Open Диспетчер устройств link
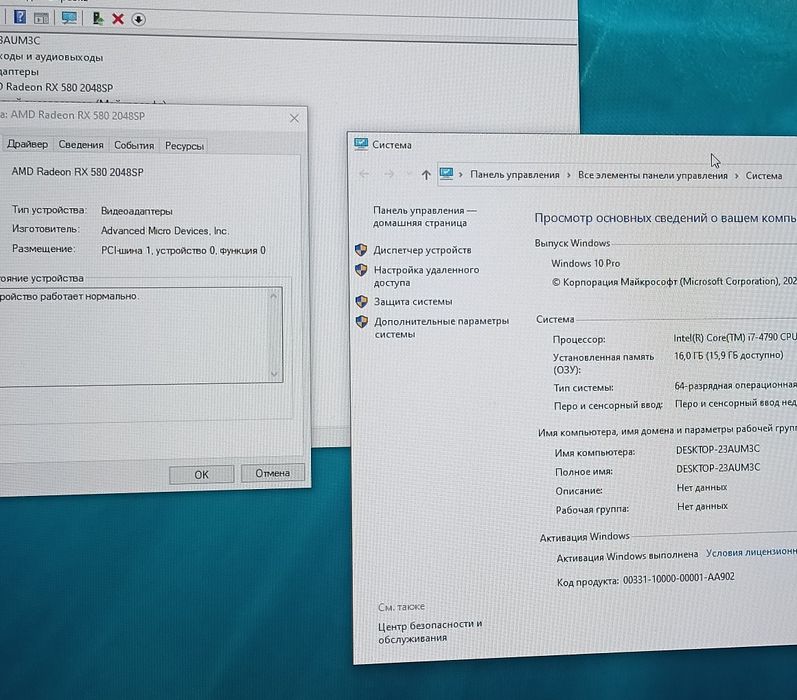 click(x=422, y=250)
